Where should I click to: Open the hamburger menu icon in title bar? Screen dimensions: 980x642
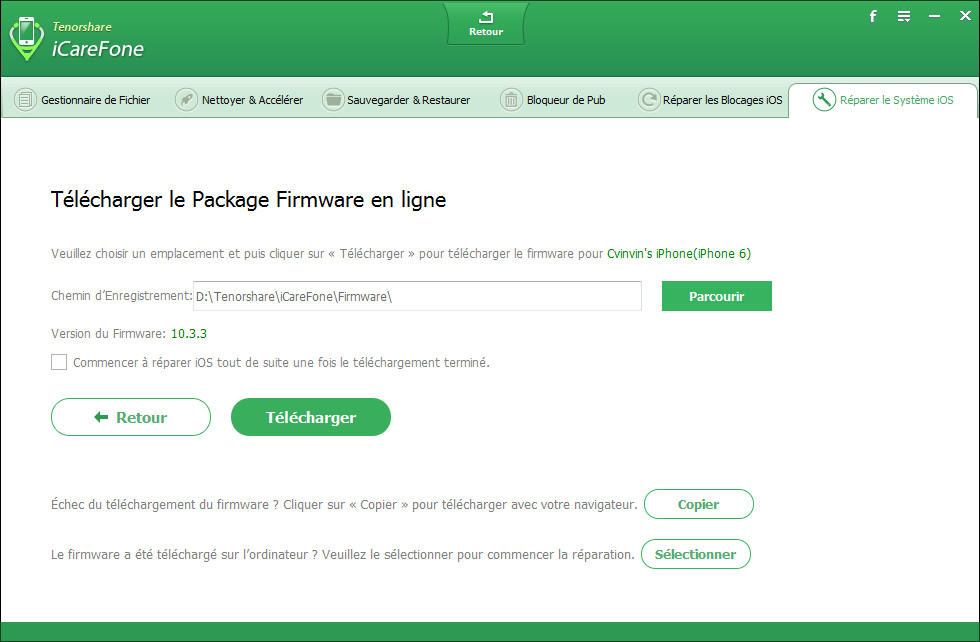coord(904,16)
